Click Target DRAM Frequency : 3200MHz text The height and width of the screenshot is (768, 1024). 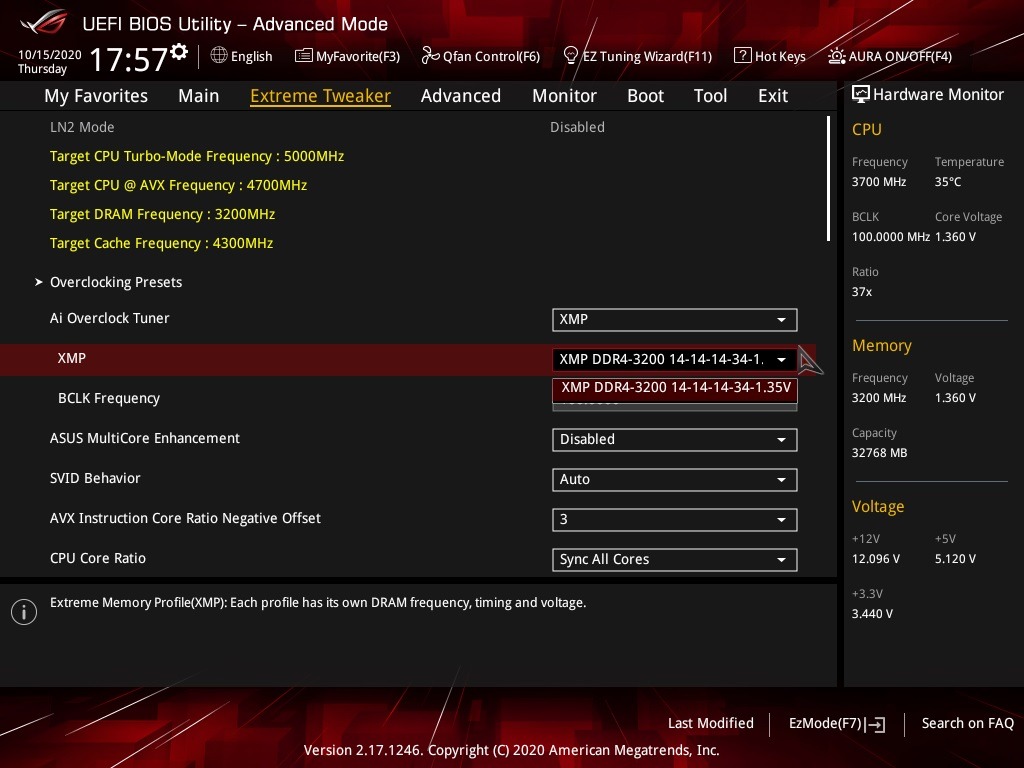point(163,214)
